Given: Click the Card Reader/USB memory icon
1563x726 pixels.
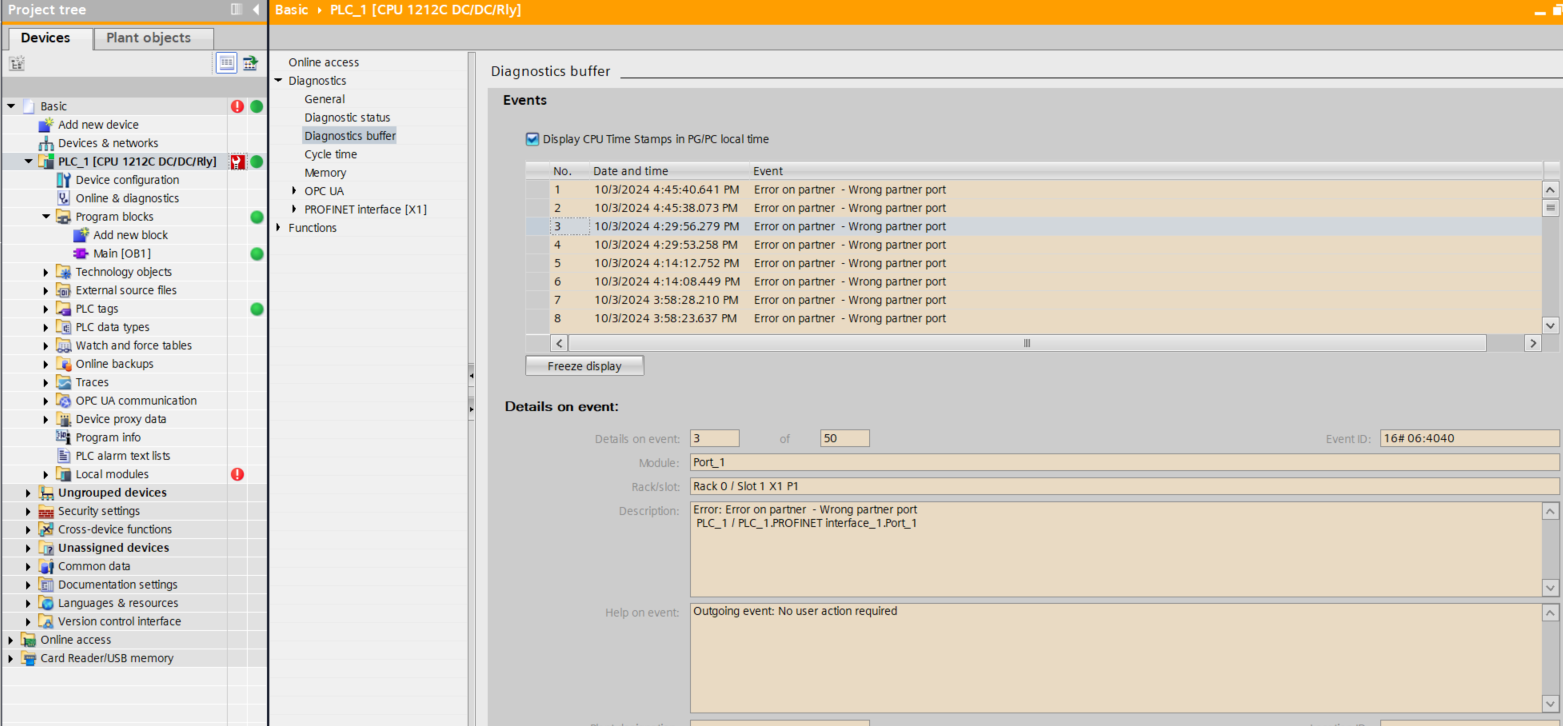Looking at the screenshot, I should (29, 658).
